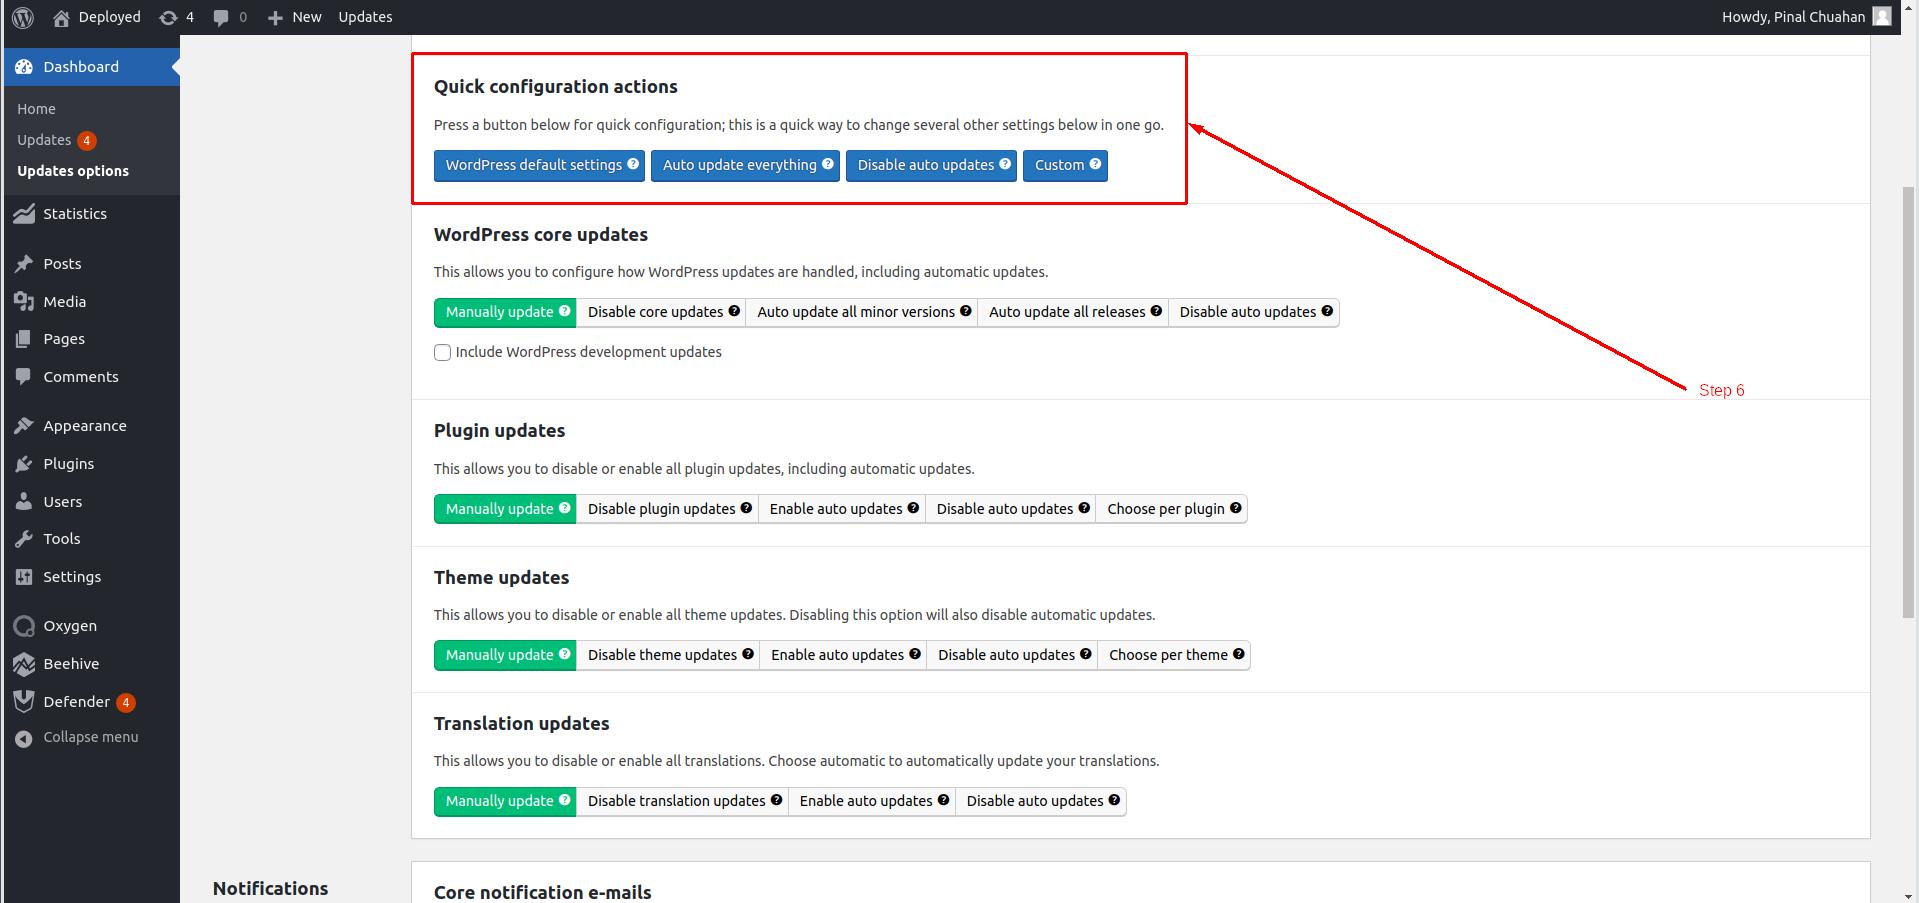Click the Custom quick configuration button

[1065, 165]
